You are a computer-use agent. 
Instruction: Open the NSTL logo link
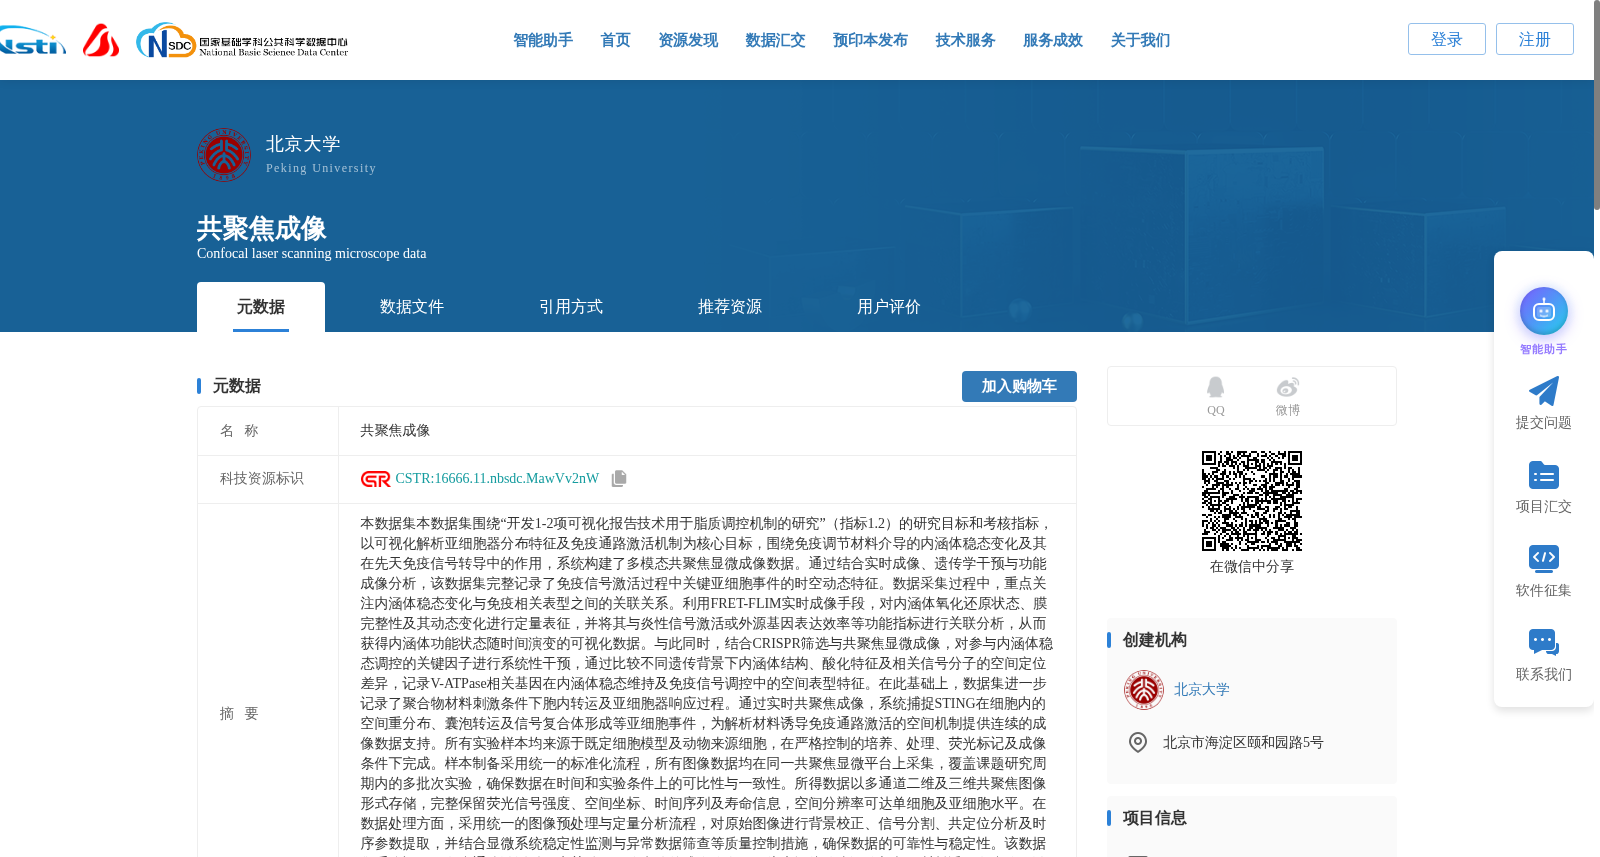(x=32, y=40)
